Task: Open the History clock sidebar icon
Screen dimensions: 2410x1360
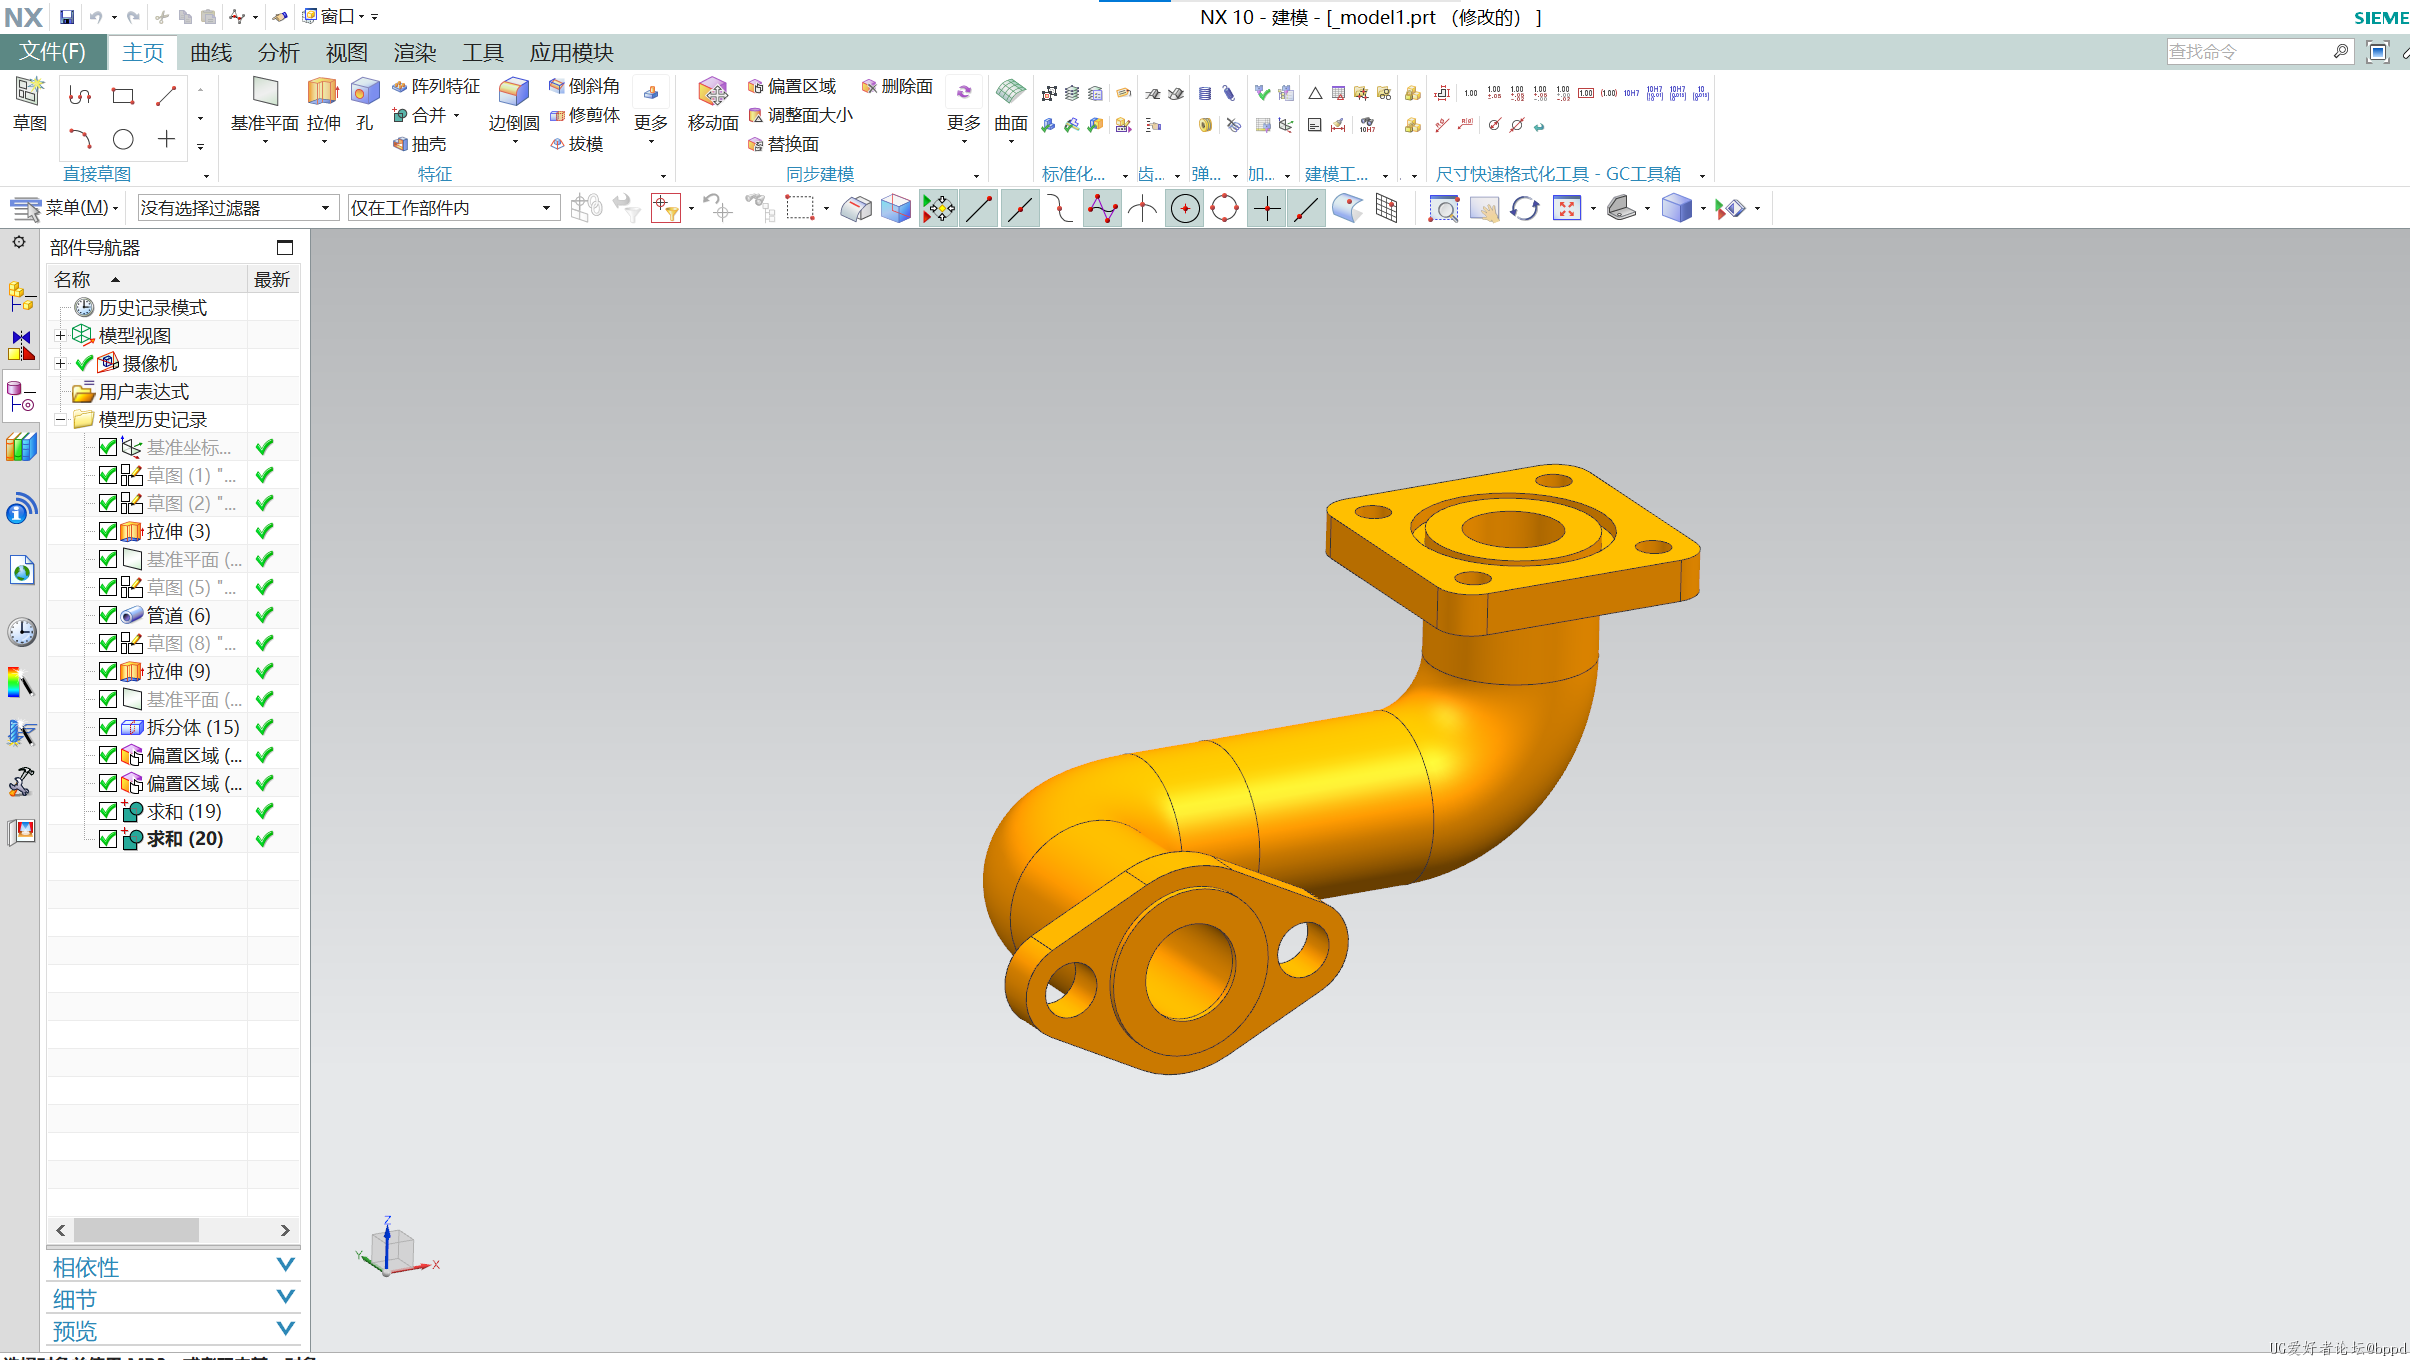Action: (21, 632)
